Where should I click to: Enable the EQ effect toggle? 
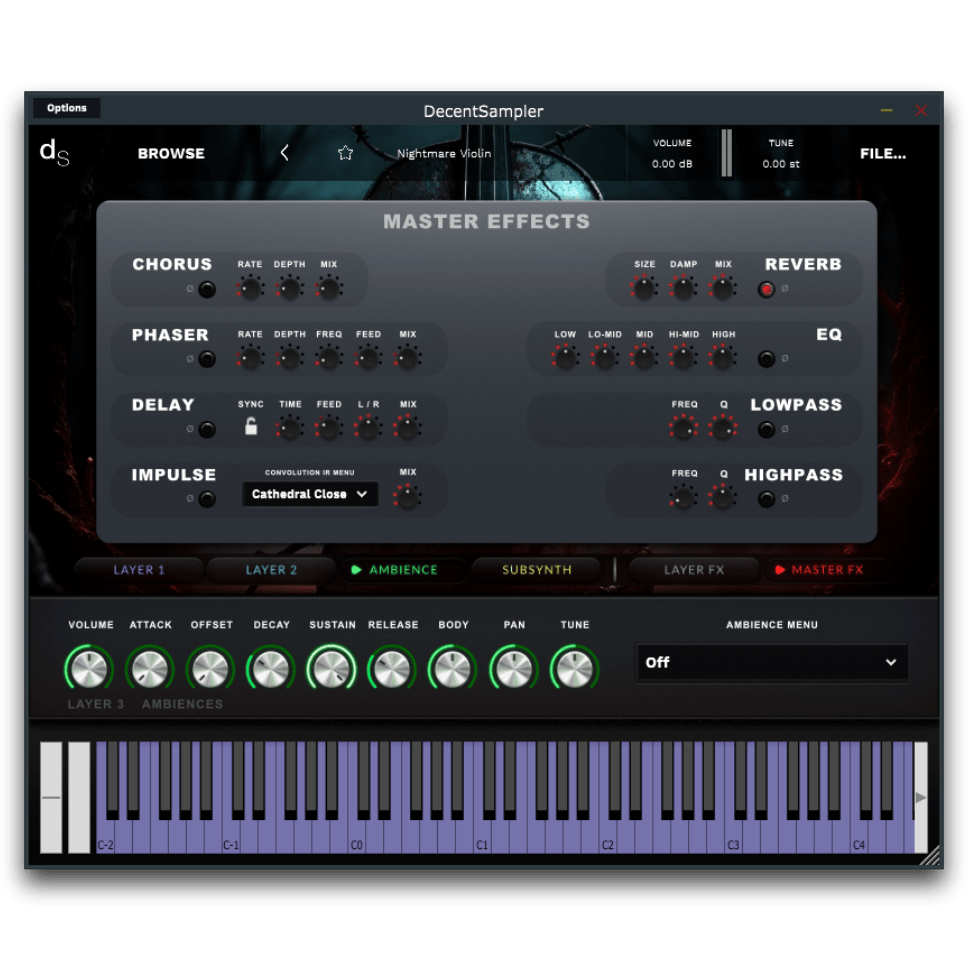click(766, 359)
